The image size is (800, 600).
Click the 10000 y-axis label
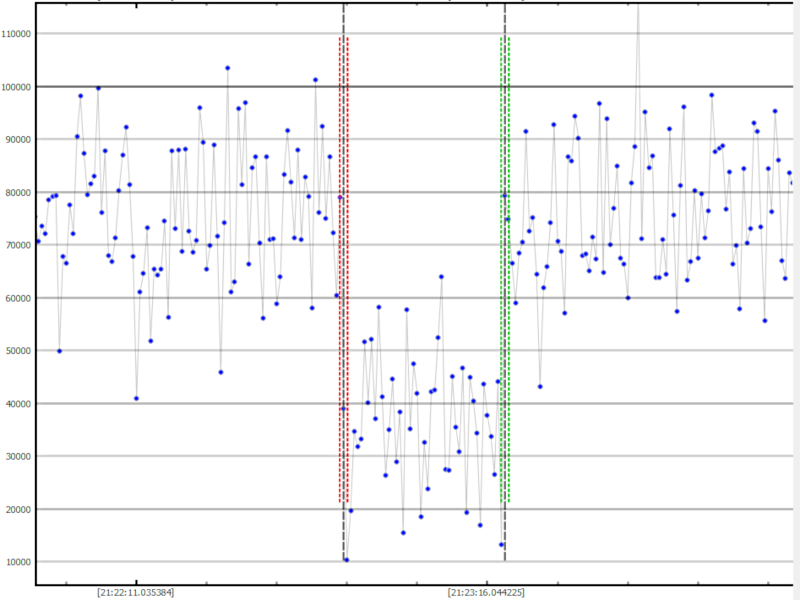[19, 562]
